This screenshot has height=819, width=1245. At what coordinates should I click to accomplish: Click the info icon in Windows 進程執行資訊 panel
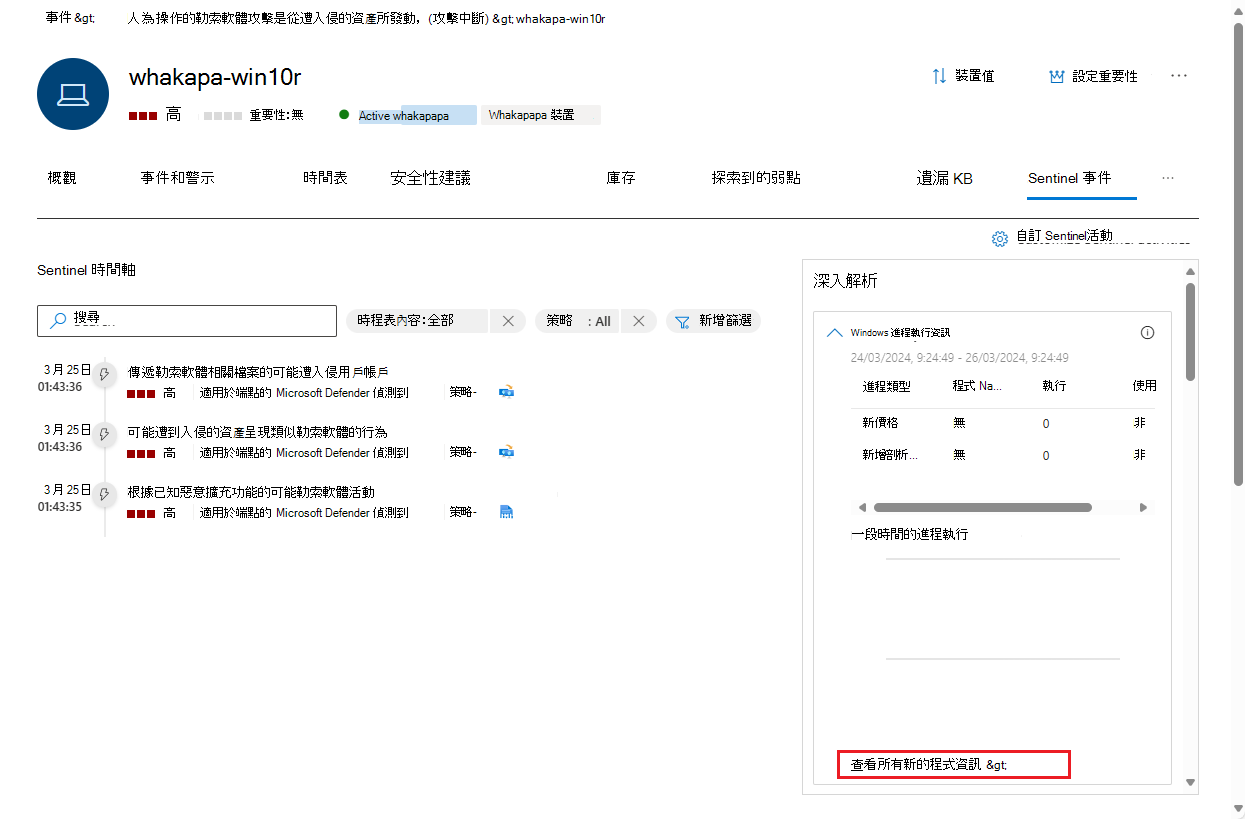point(1147,332)
